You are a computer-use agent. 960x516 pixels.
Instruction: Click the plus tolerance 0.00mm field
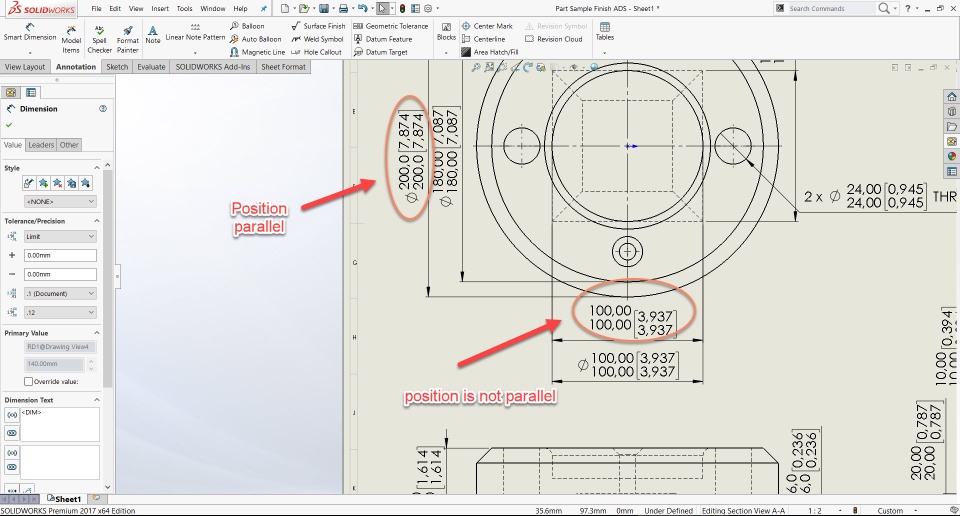[x=60, y=255]
